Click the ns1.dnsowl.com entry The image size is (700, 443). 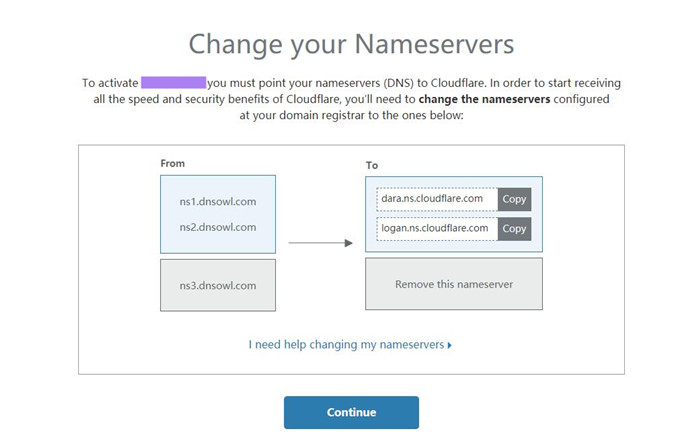pyautogui.click(x=218, y=201)
